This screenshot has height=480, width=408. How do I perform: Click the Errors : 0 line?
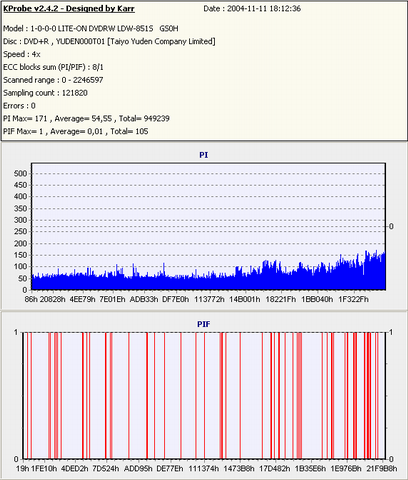19,106
